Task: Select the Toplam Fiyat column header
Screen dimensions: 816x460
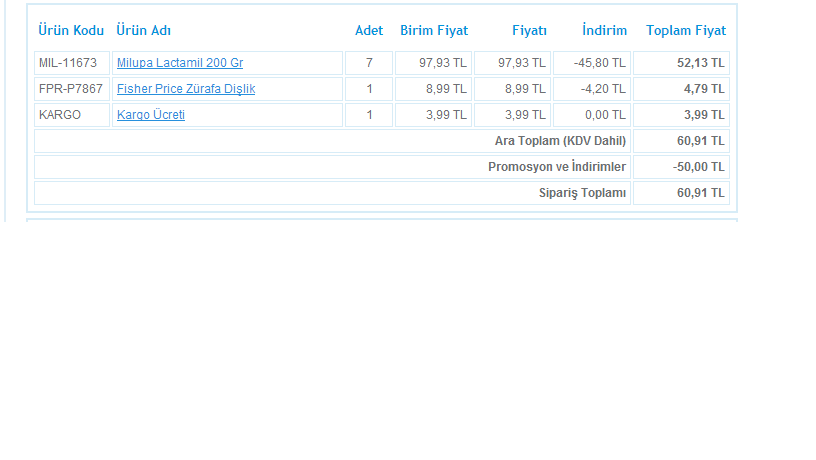Action: 686,31
